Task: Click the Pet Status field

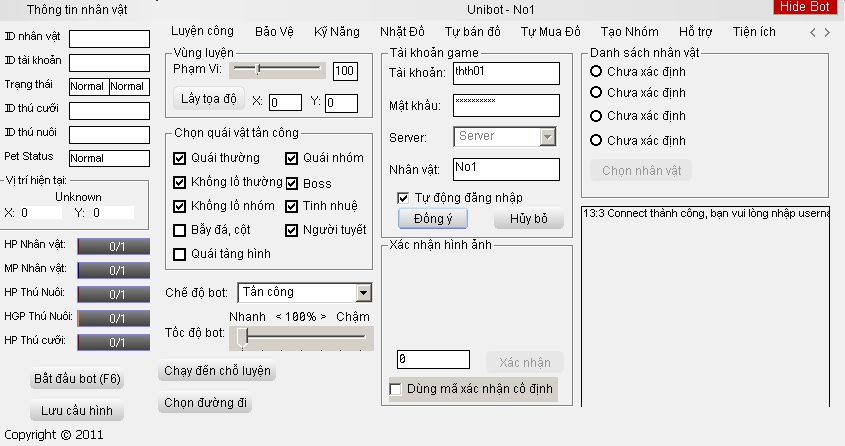Action: coord(109,158)
